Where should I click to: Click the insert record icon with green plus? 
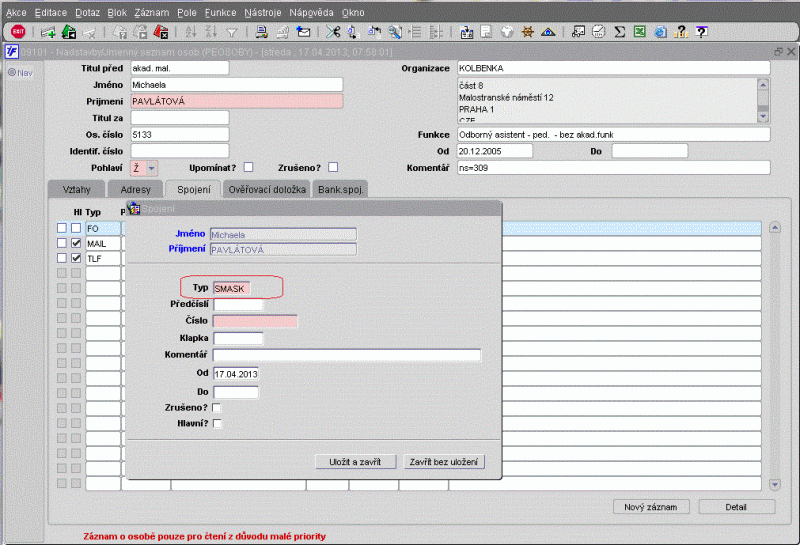48,33
